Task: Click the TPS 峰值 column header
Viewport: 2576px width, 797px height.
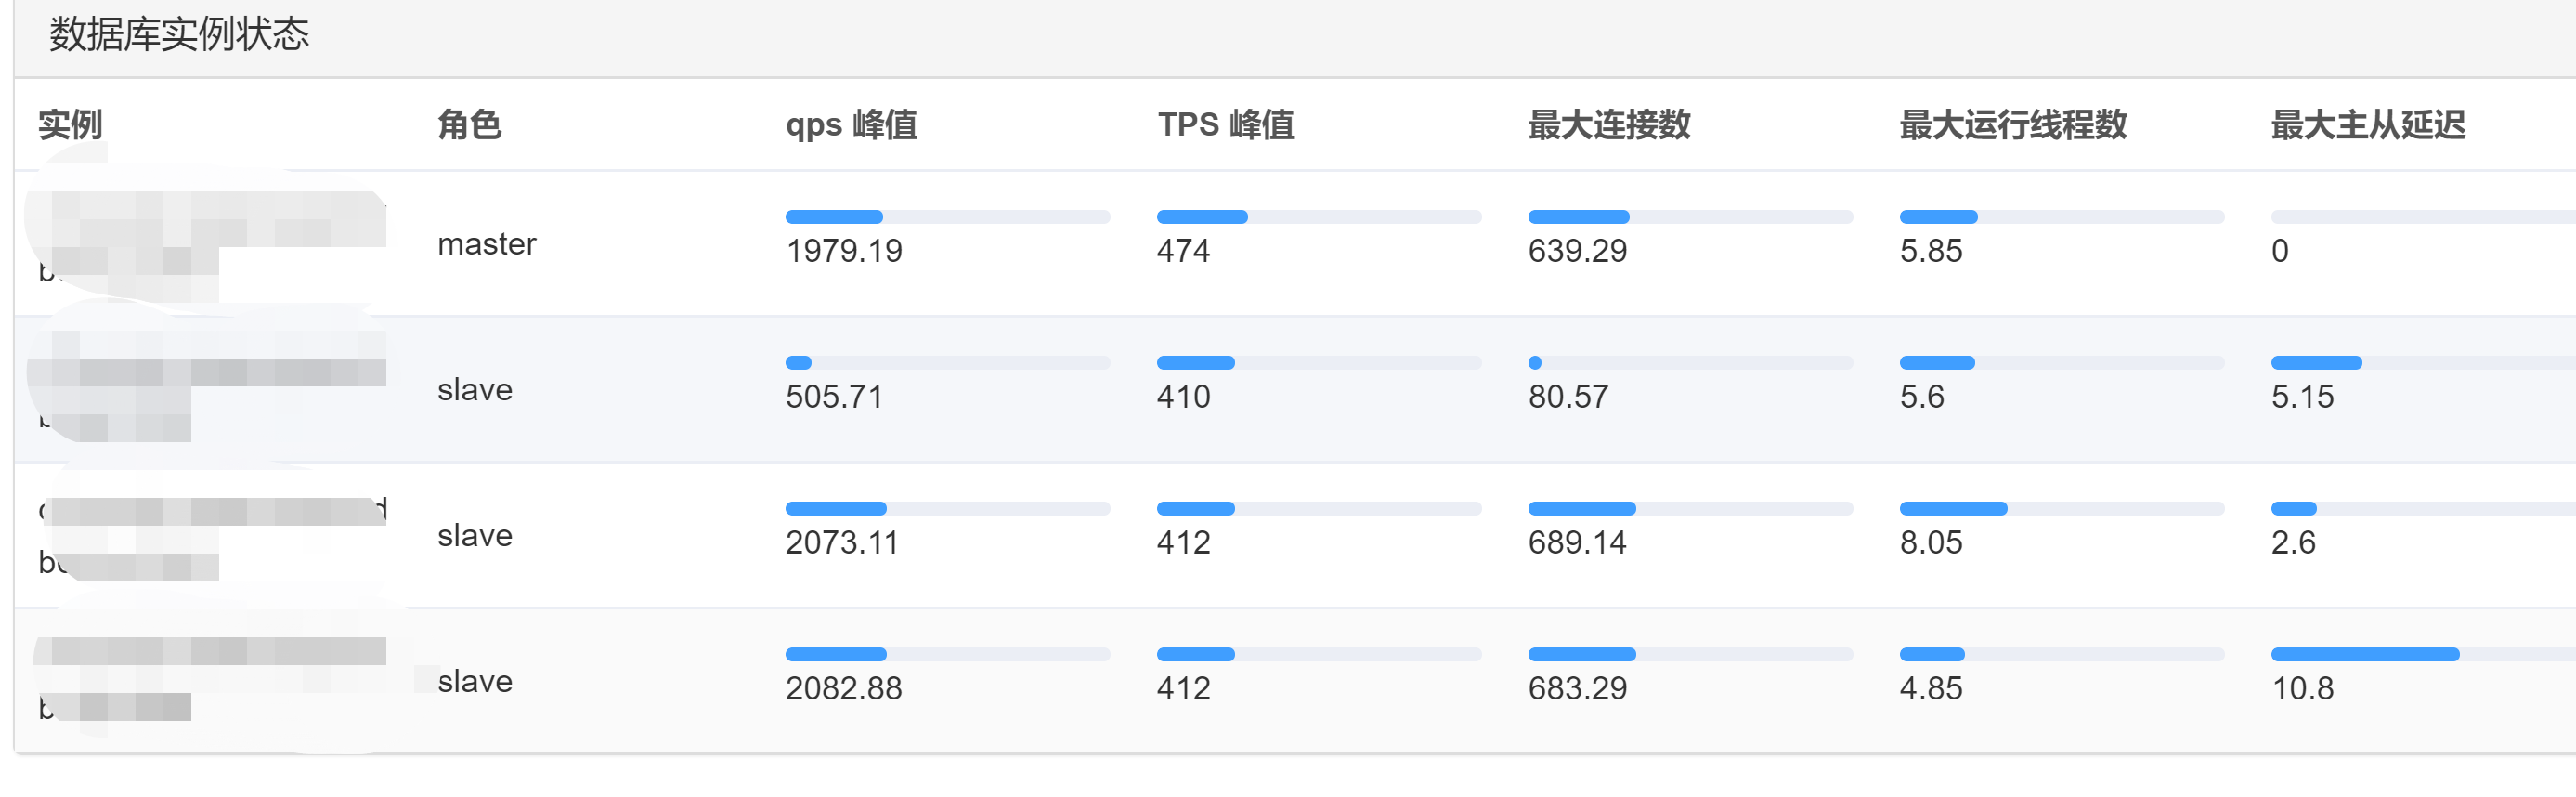Action: (x=1225, y=125)
